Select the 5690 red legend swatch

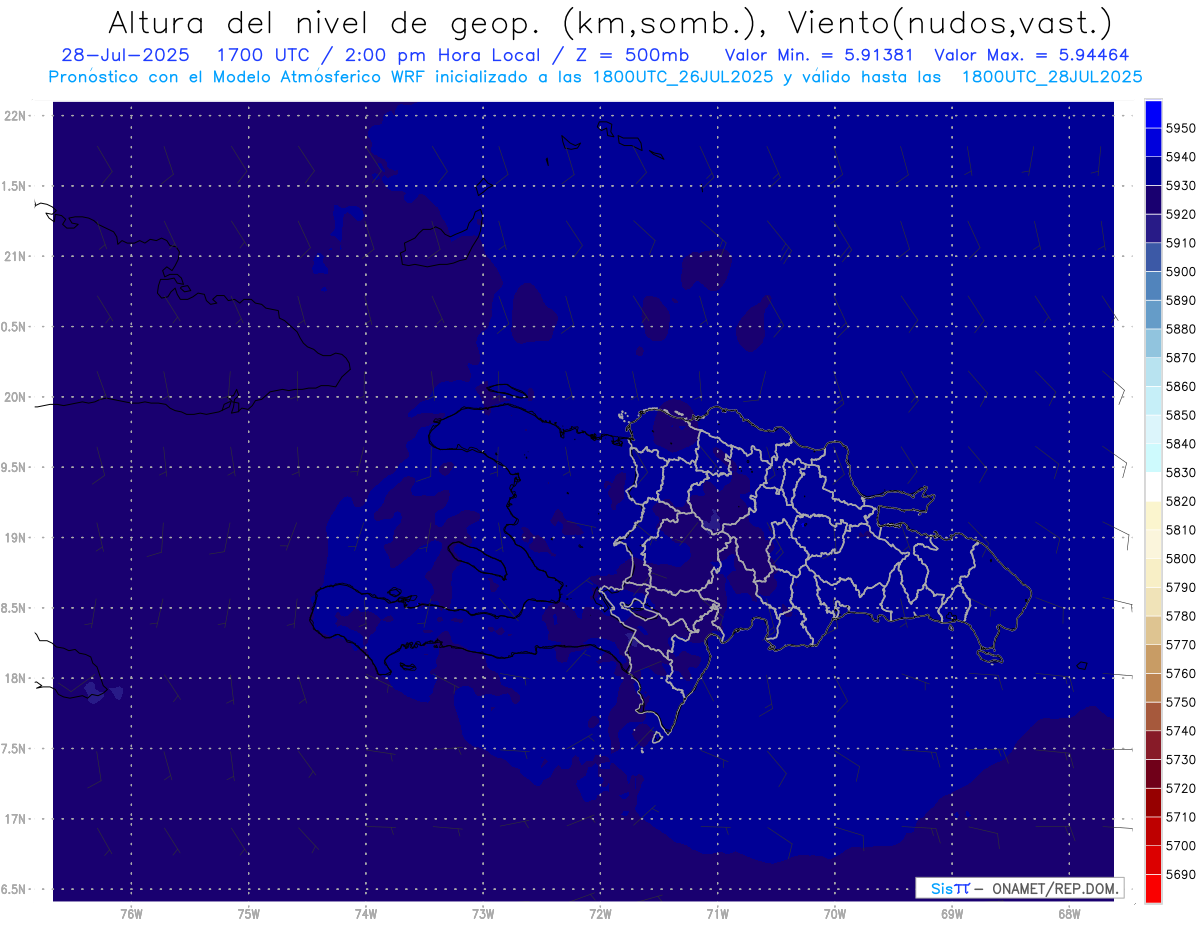[x=1153, y=888]
